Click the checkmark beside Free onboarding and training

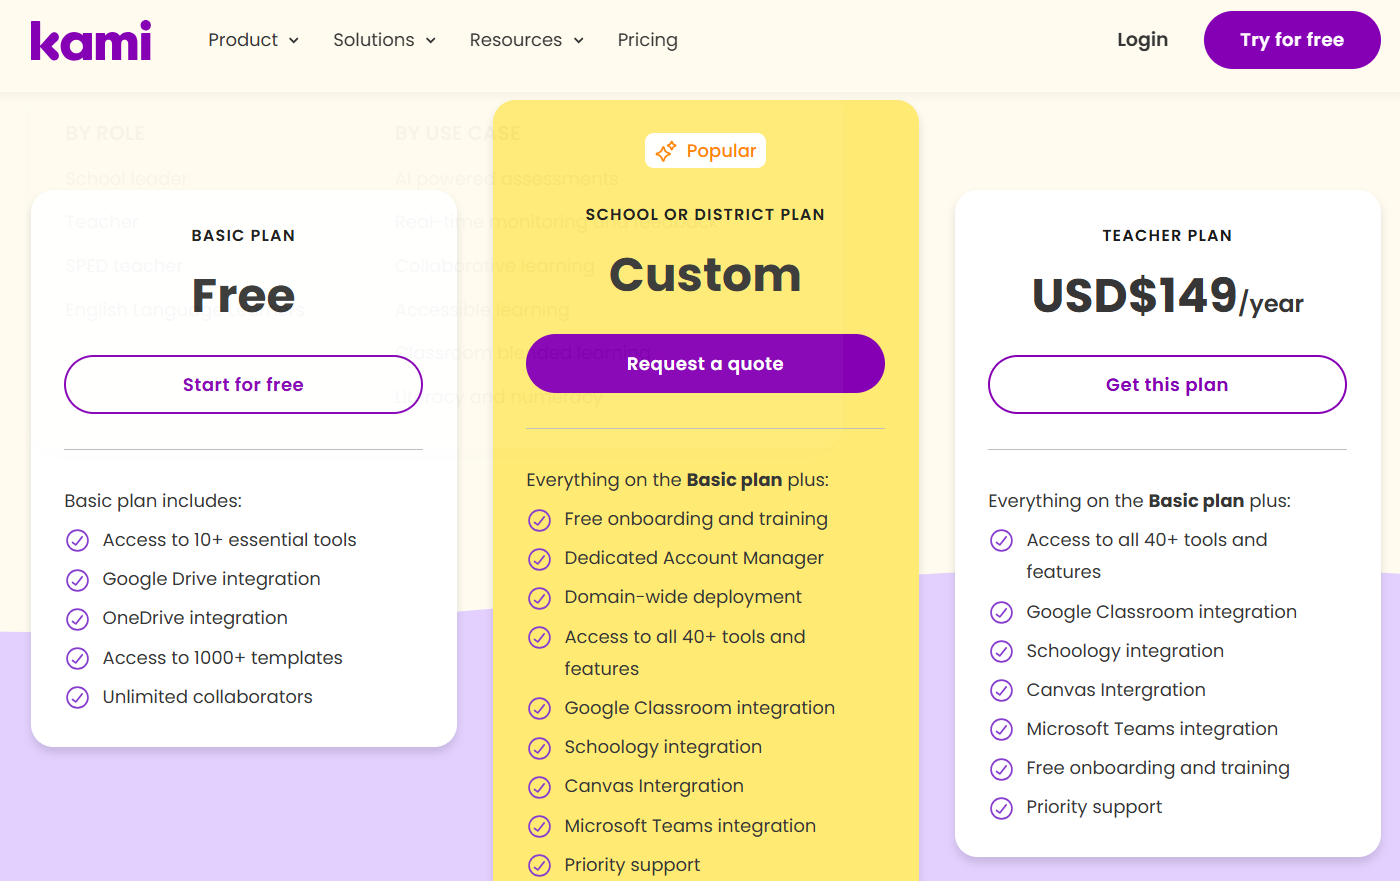(x=540, y=520)
